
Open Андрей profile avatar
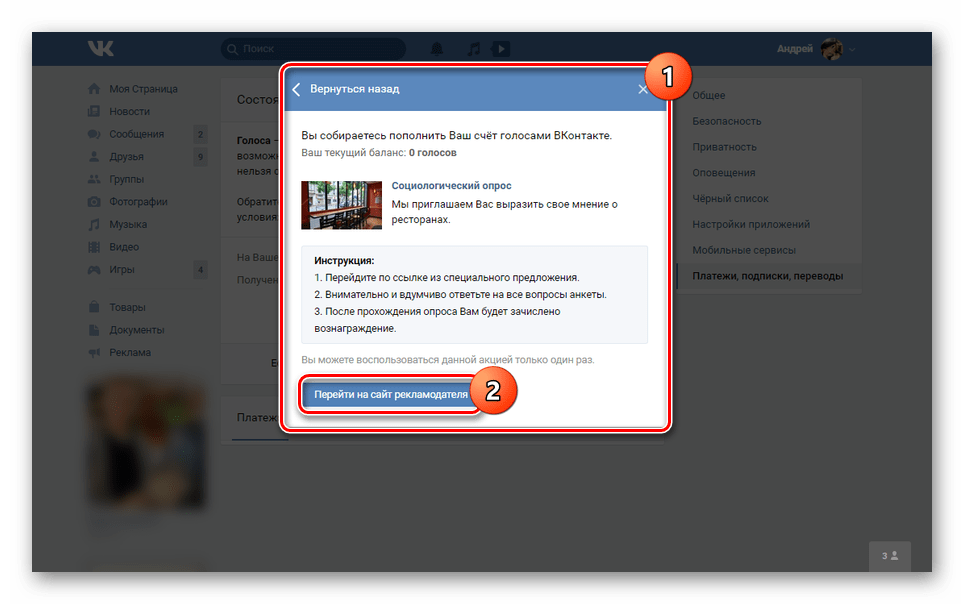click(832, 49)
